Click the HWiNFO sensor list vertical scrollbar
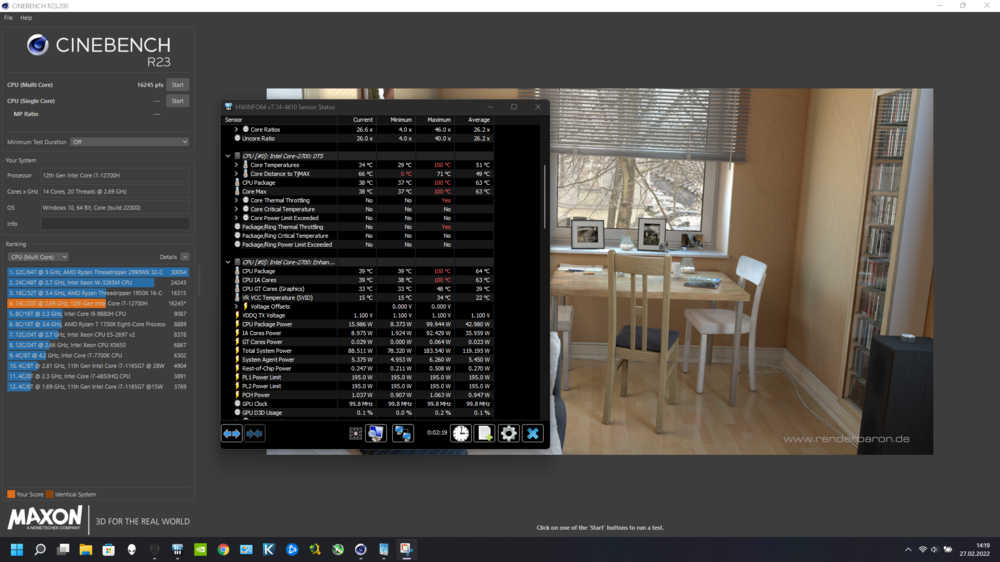 point(545,190)
